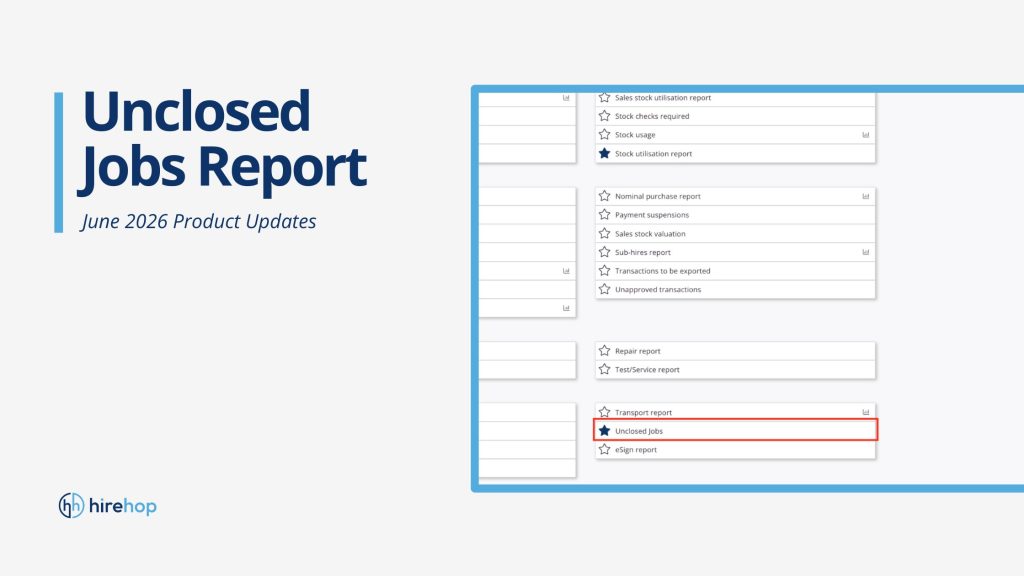Screen dimensions: 1024x576
Task: Star the Nominal purchase report
Action: click(604, 196)
